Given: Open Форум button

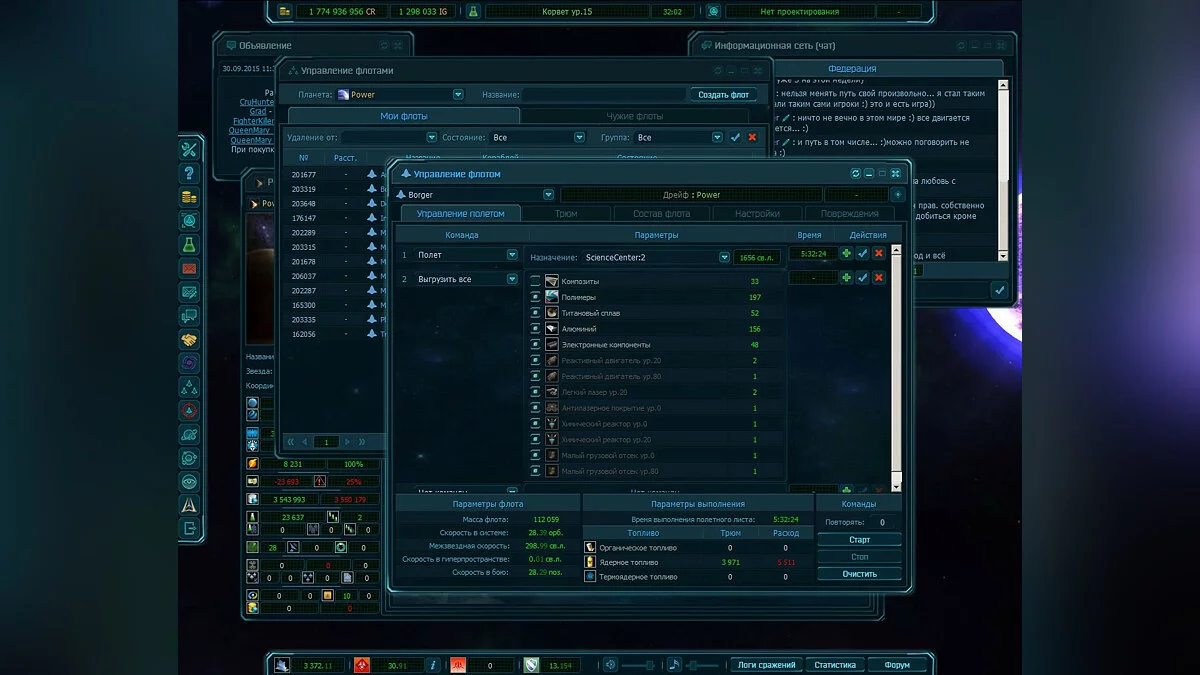Looking at the screenshot, I should click(x=897, y=664).
